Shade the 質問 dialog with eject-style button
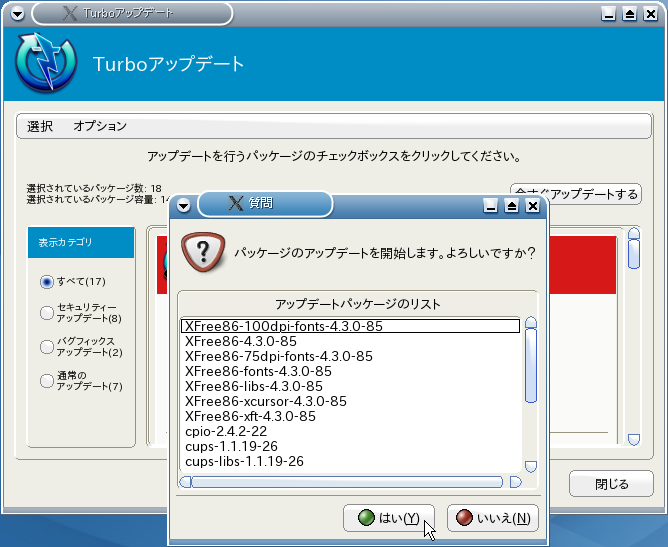Viewport: 668px width, 547px height. coord(512,206)
